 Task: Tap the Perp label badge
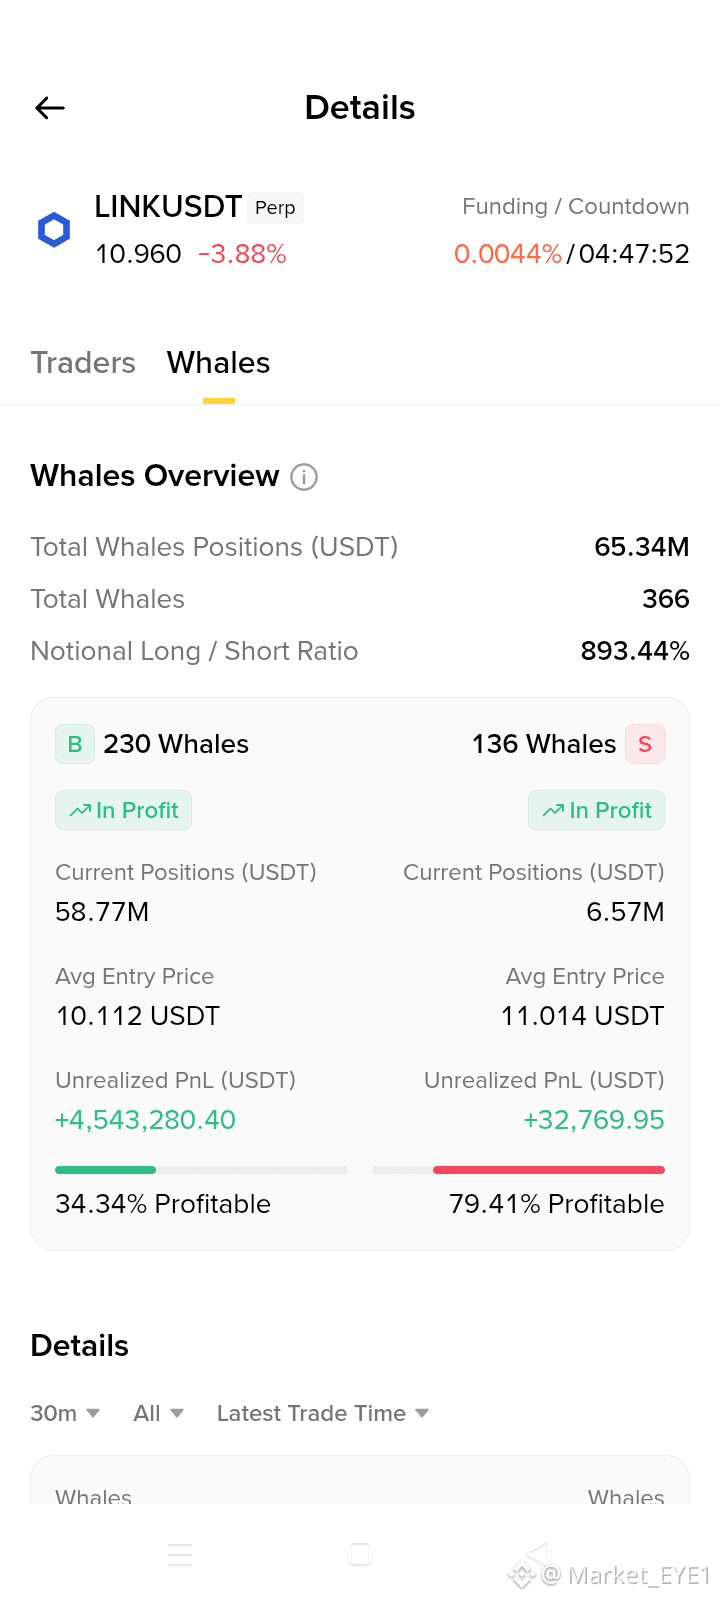coord(275,207)
